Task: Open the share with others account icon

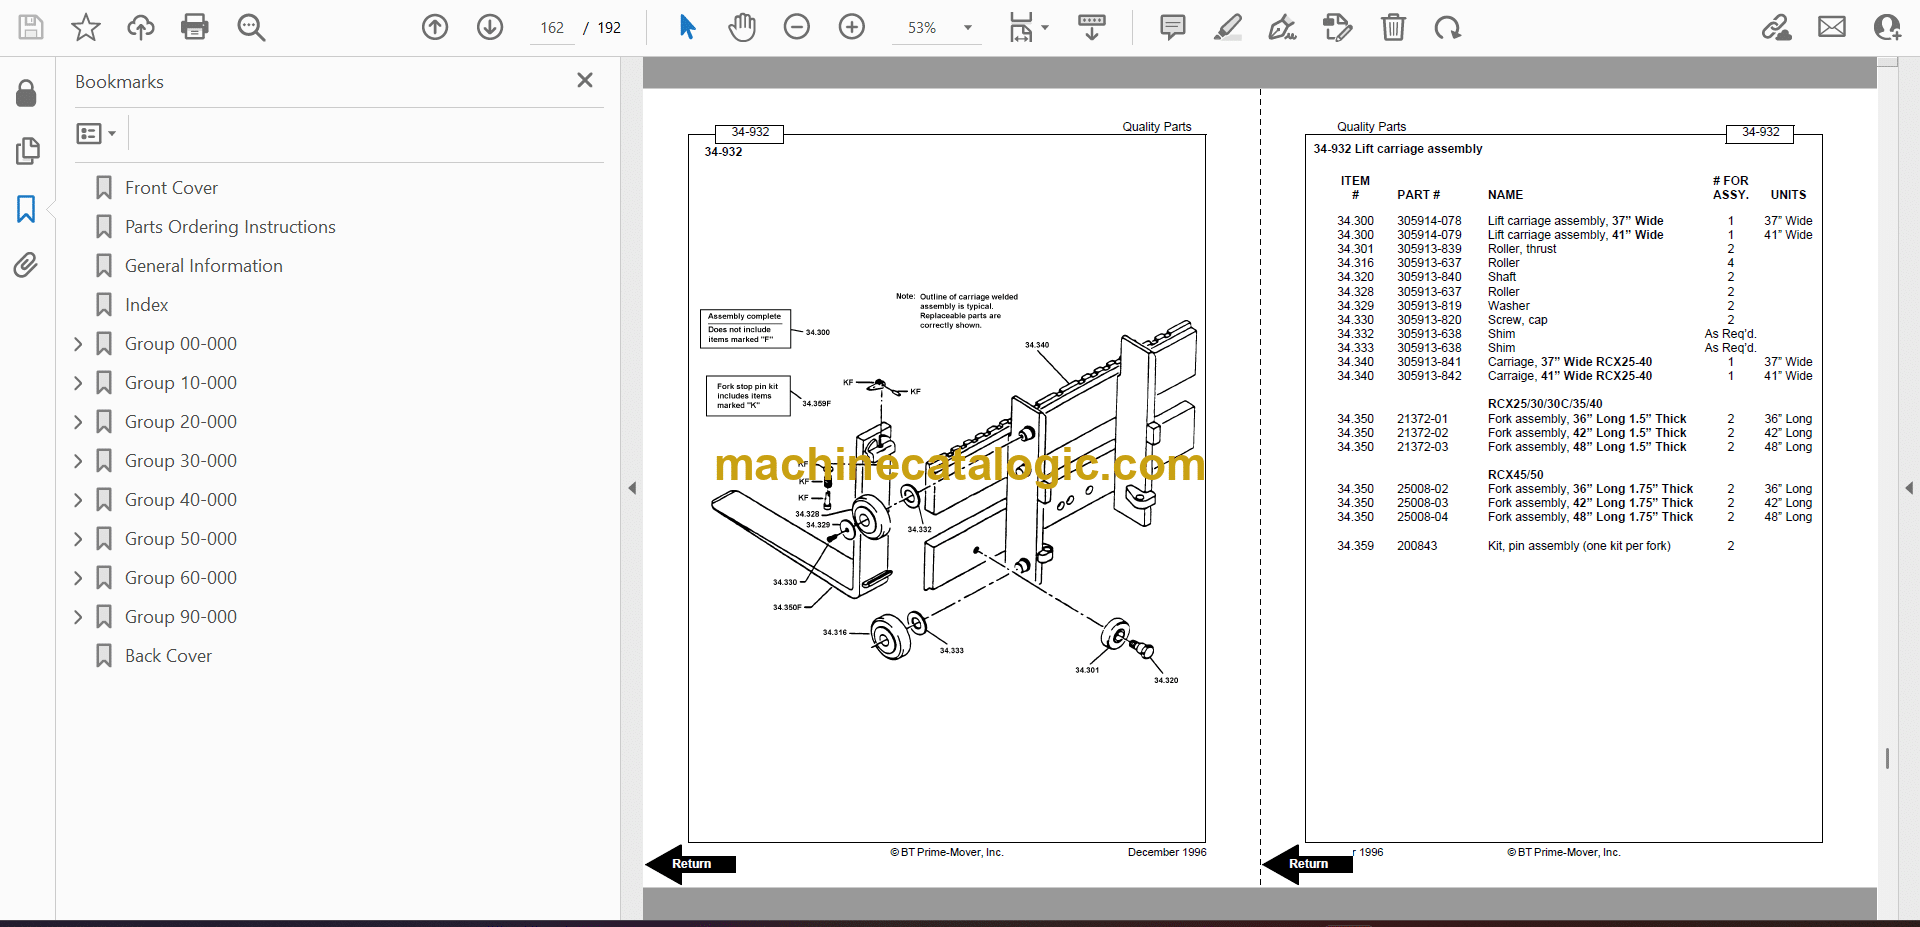Action: [1887, 27]
